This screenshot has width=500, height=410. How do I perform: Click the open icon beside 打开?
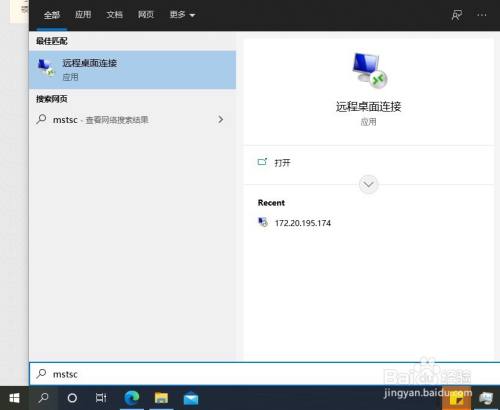point(262,162)
